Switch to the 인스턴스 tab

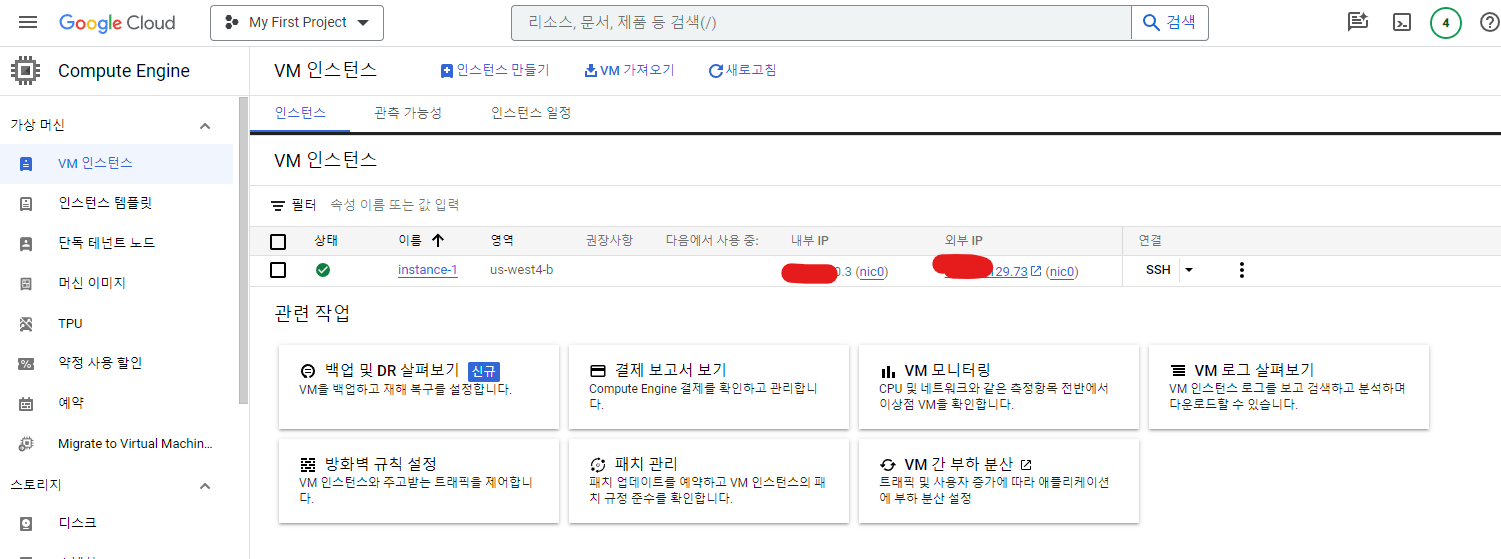(x=300, y=113)
